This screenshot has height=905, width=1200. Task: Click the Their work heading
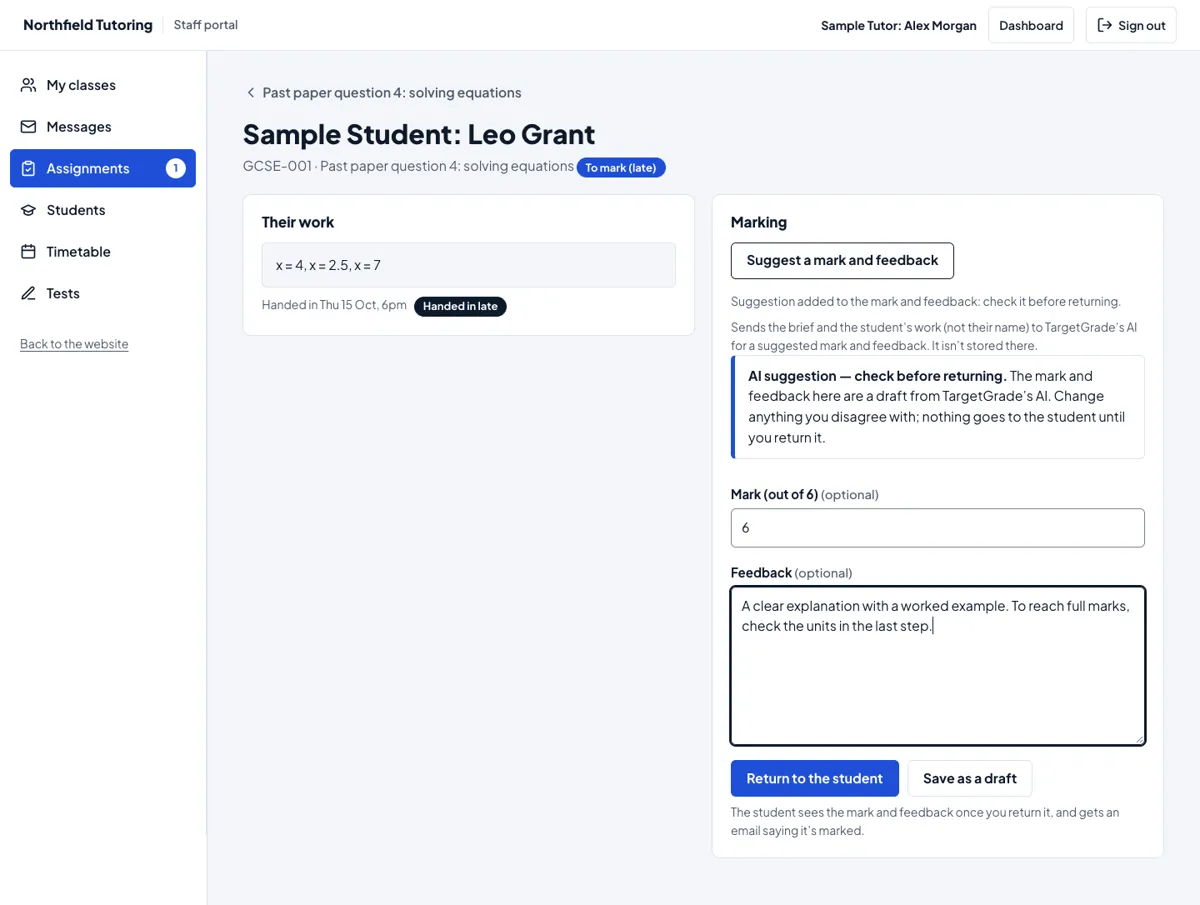(x=298, y=222)
